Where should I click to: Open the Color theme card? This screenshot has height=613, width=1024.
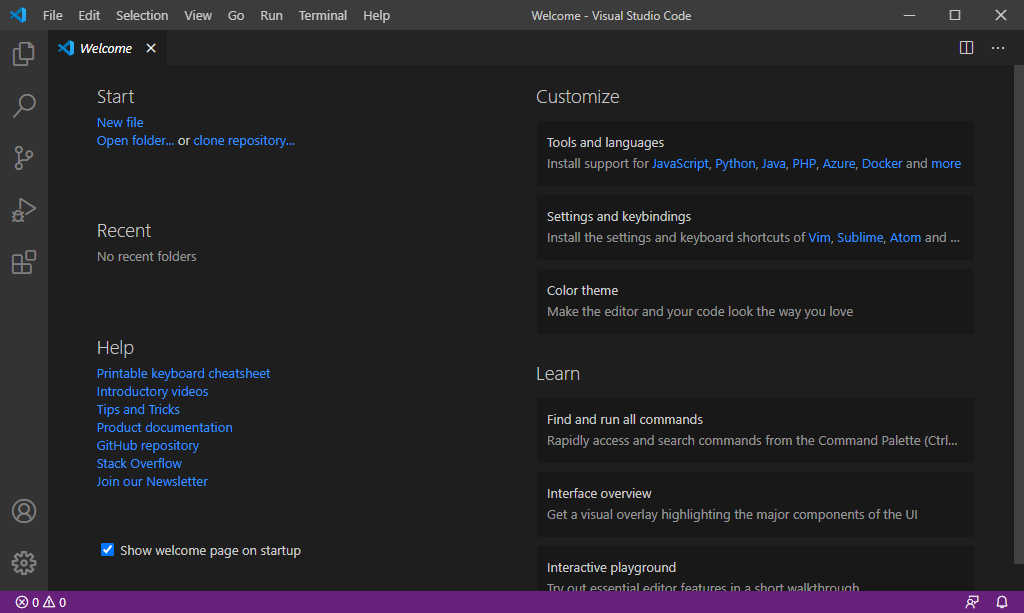pos(755,301)
